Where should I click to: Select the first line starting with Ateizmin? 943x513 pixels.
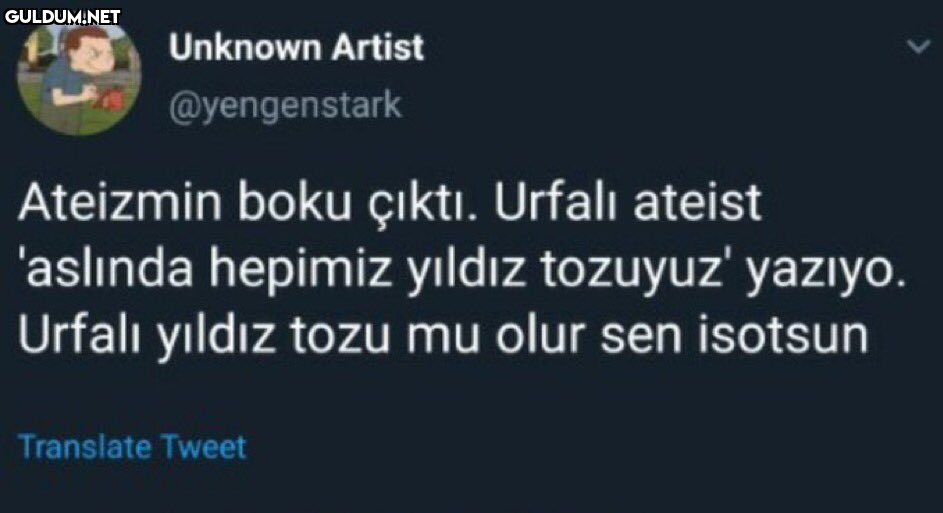click(390, 204)
